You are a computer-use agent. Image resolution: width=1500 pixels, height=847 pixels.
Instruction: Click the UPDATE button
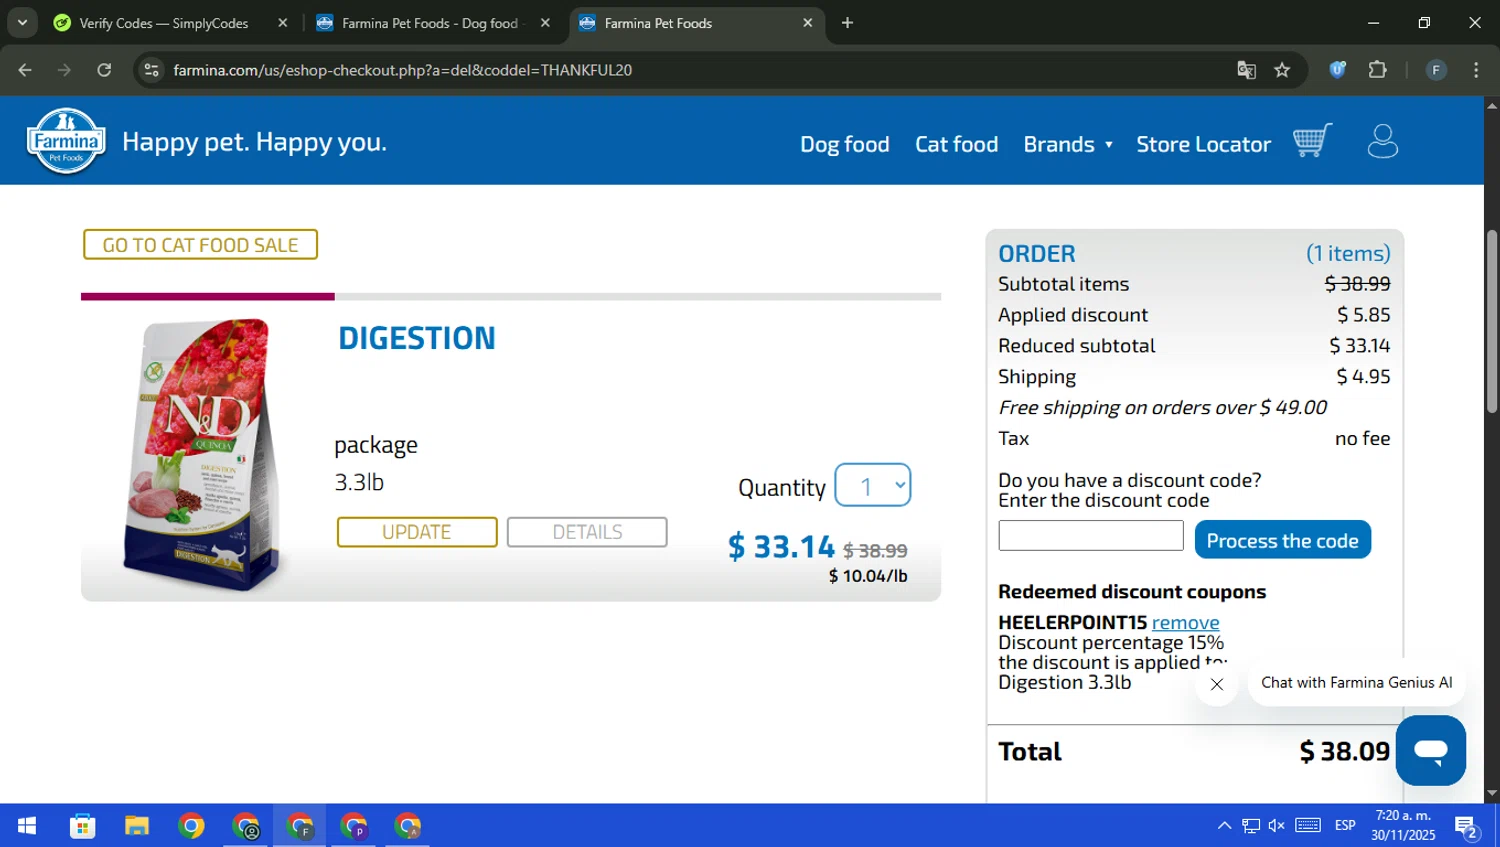click(x=417, y=532)
